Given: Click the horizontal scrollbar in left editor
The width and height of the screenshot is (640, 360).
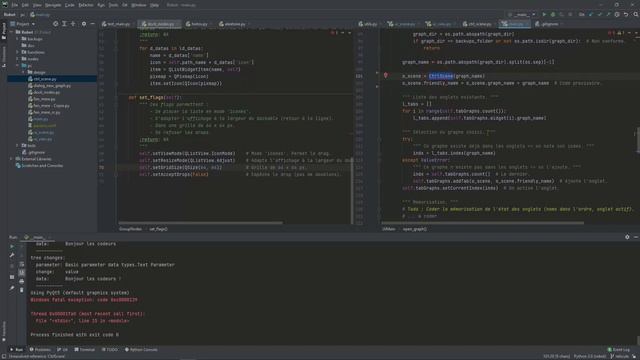Looking at the screenshot, I should click(200, 223).
